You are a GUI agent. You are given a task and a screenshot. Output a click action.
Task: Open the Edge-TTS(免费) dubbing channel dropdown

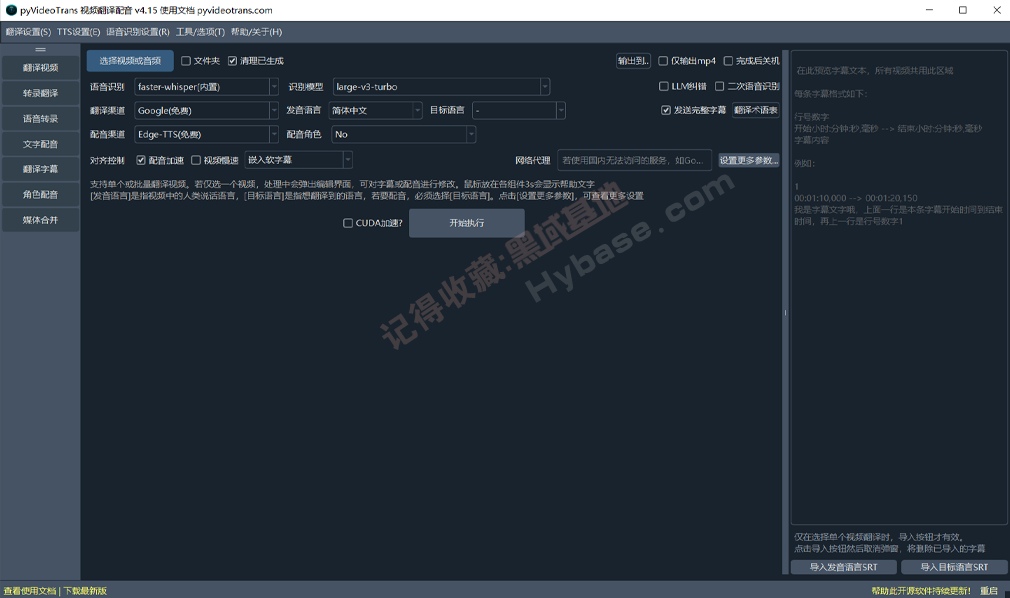[206, 134]
